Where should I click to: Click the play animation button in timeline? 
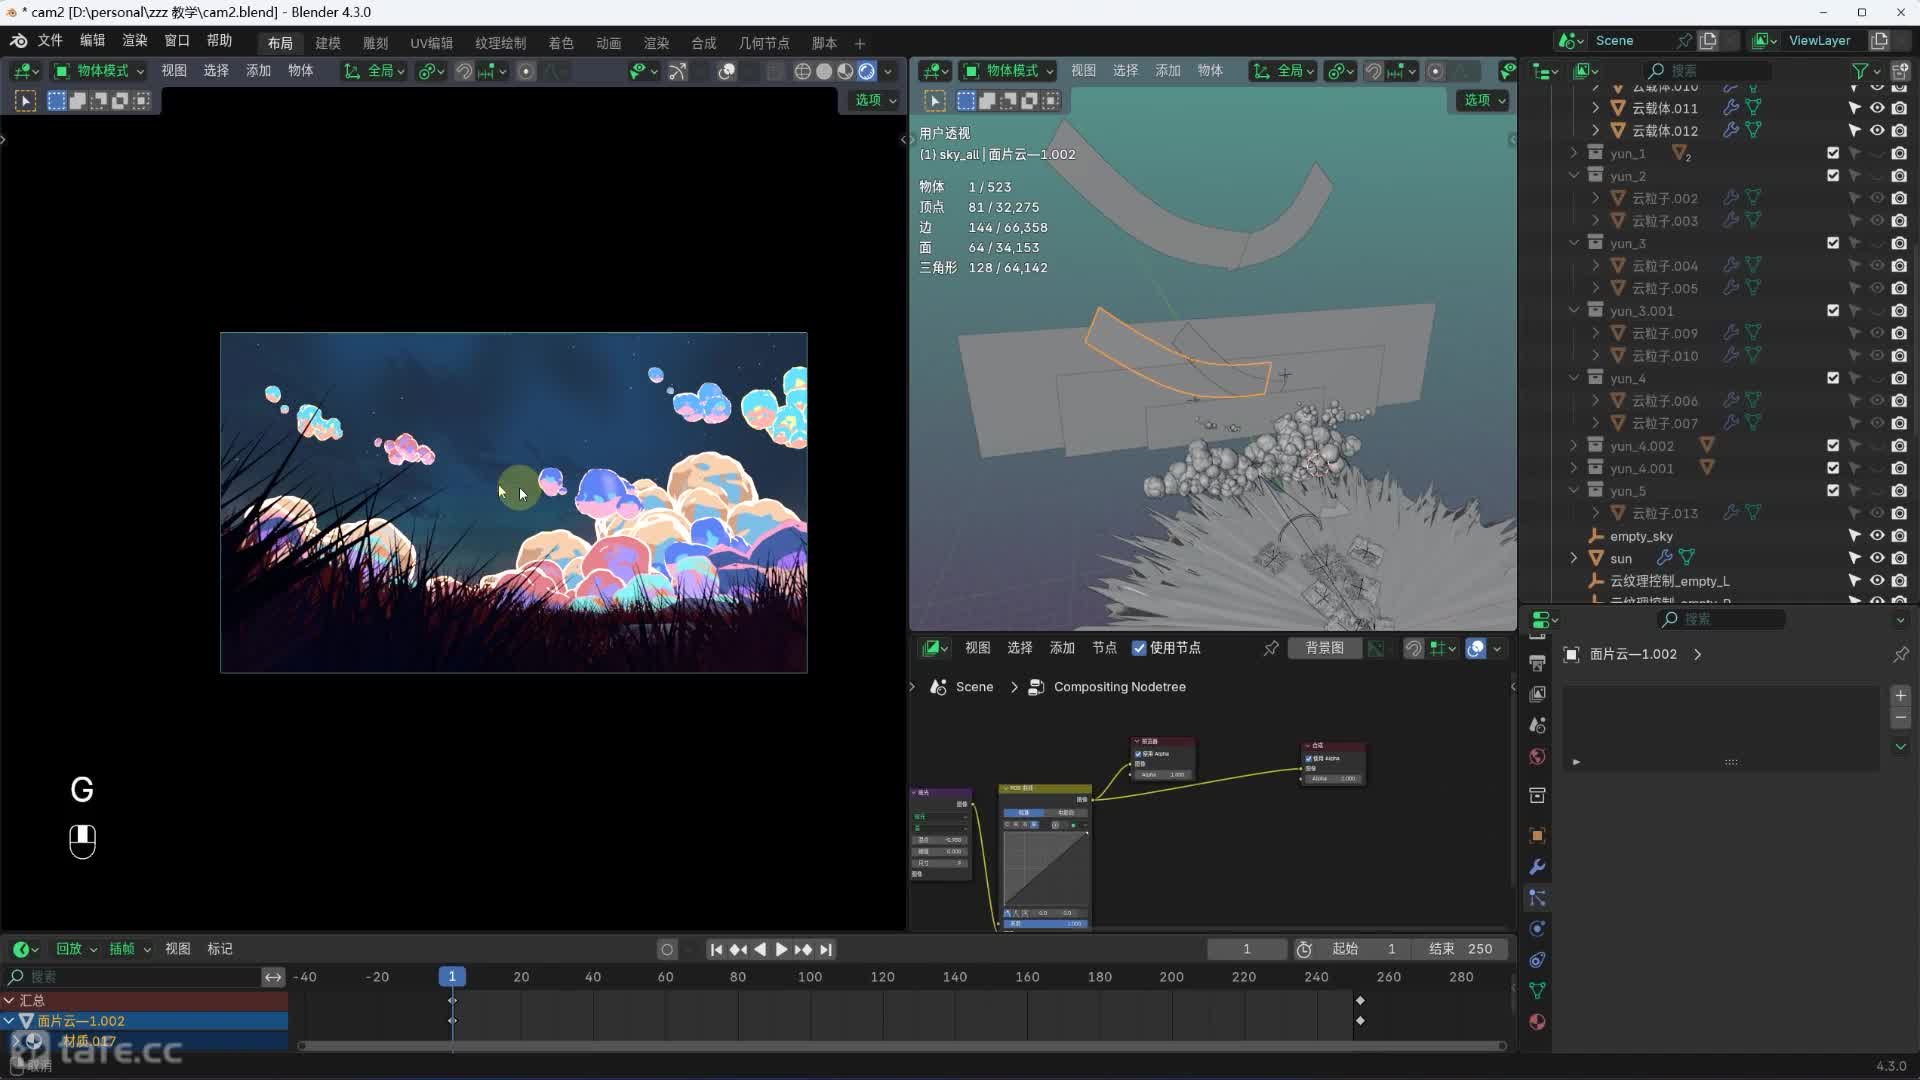click(x=781, y=949)
